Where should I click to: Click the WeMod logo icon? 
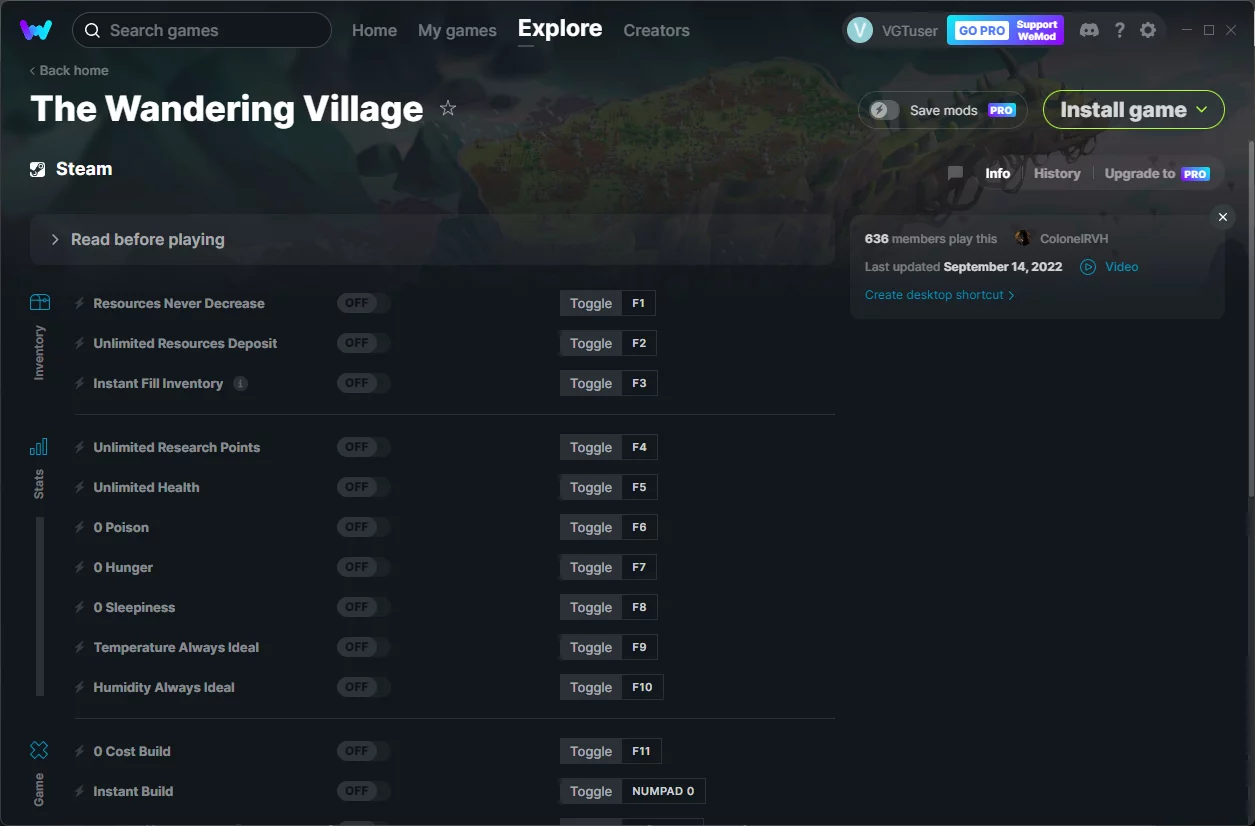pos(36,30)
